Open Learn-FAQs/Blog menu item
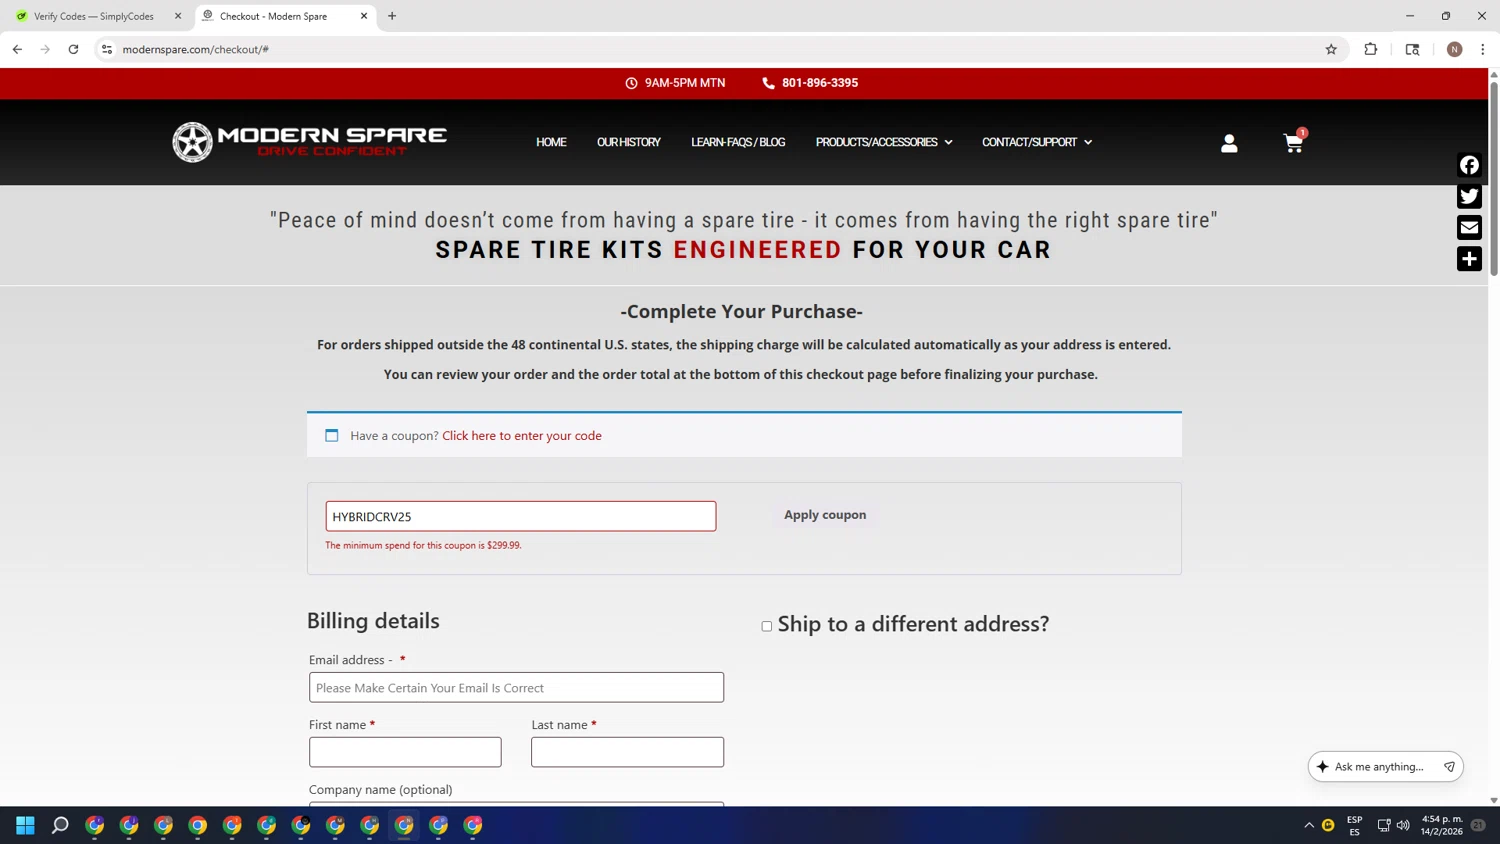 (738, 142)
